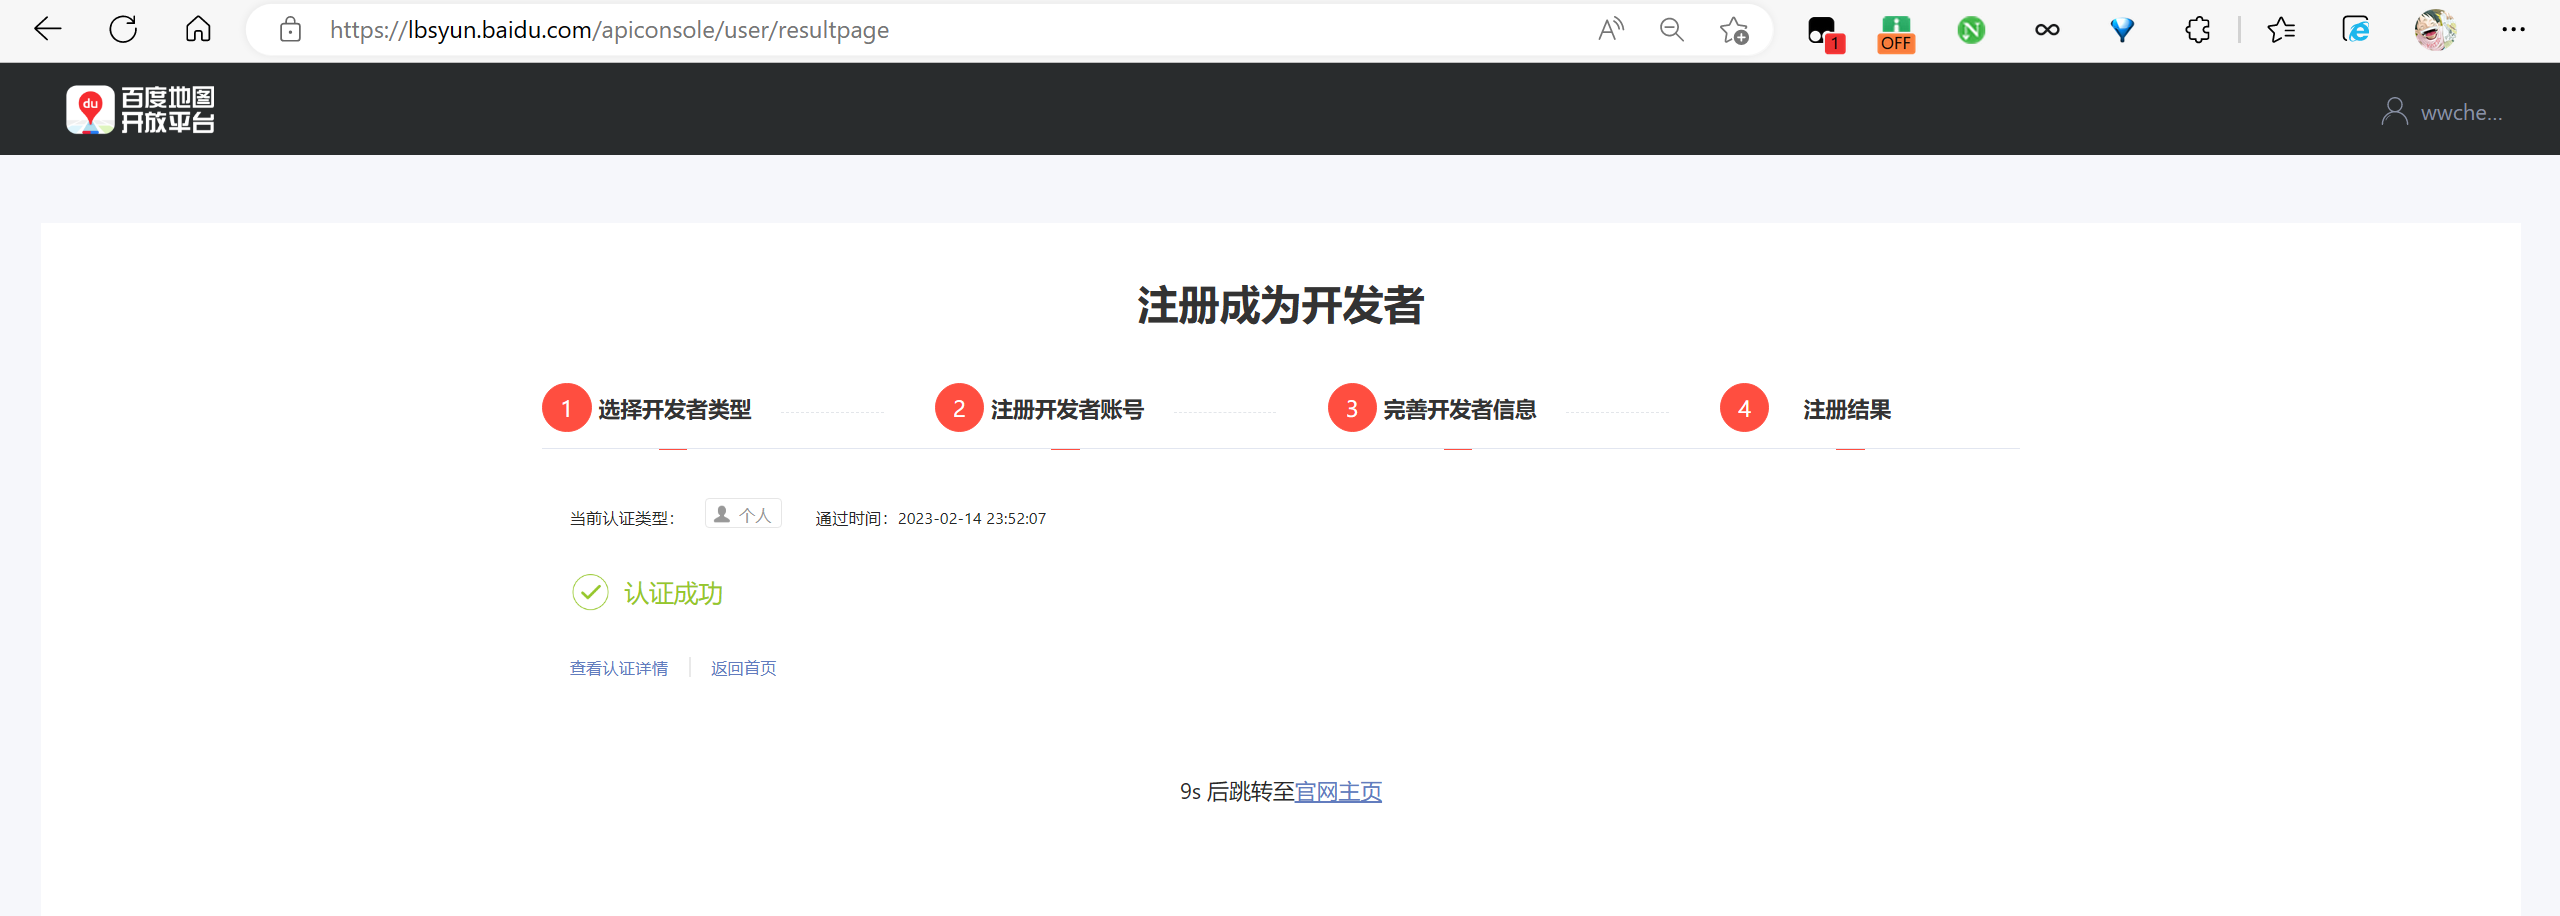Open 查看认证详情 link
The width and height of the screenshot is (2560, 916).
(x=618, y=668)
